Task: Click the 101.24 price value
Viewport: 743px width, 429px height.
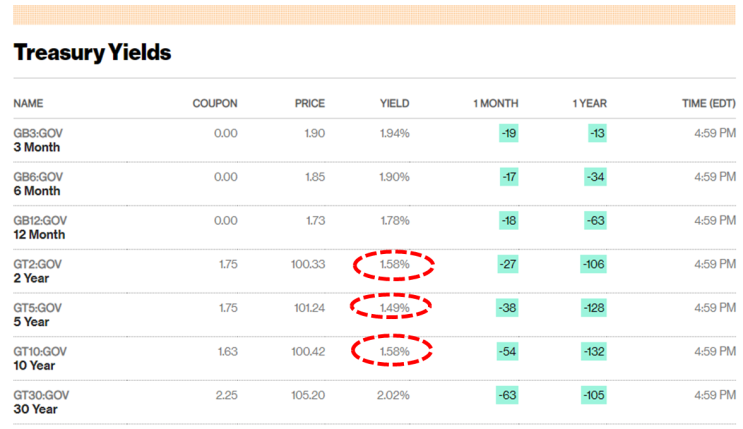Action: point(309,308)
